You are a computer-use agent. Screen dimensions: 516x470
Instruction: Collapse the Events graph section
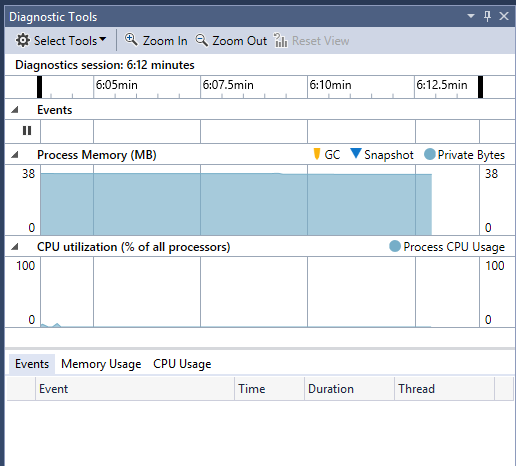coord(15,110)
